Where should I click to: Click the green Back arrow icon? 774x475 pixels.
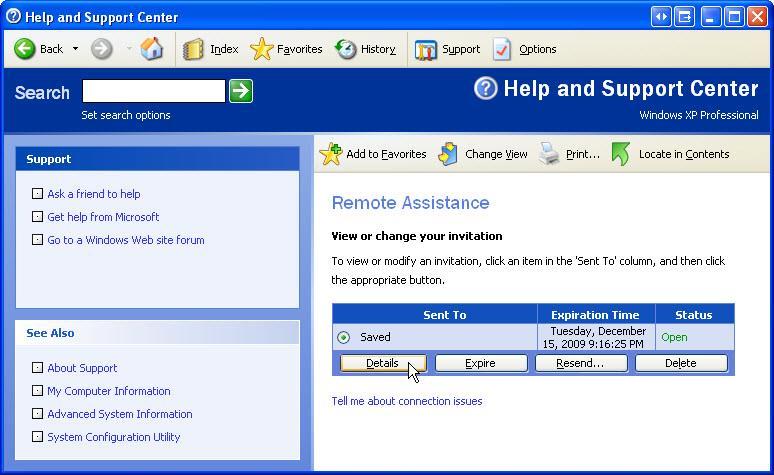(x=24, y=49)
